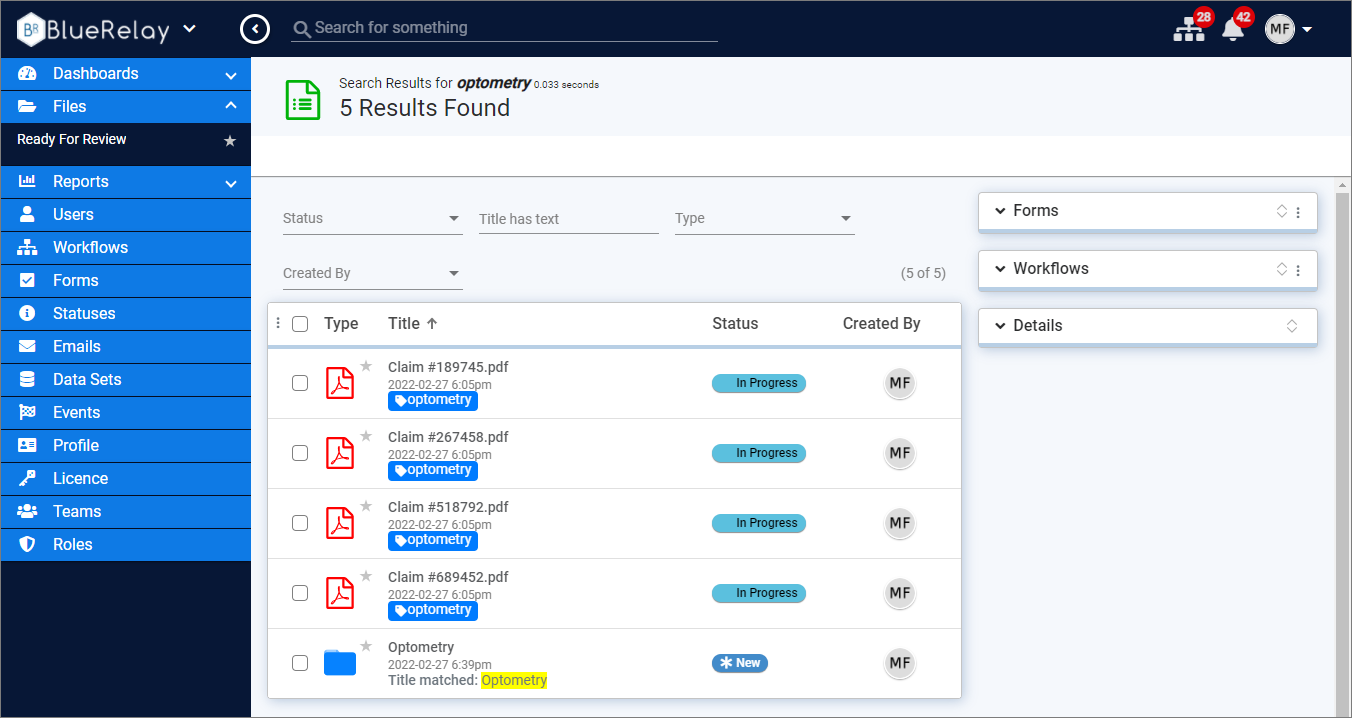Open Roles in the sidebar
Image resolution: width=1352 pixels, height=718 pixels.
[125, 544]
